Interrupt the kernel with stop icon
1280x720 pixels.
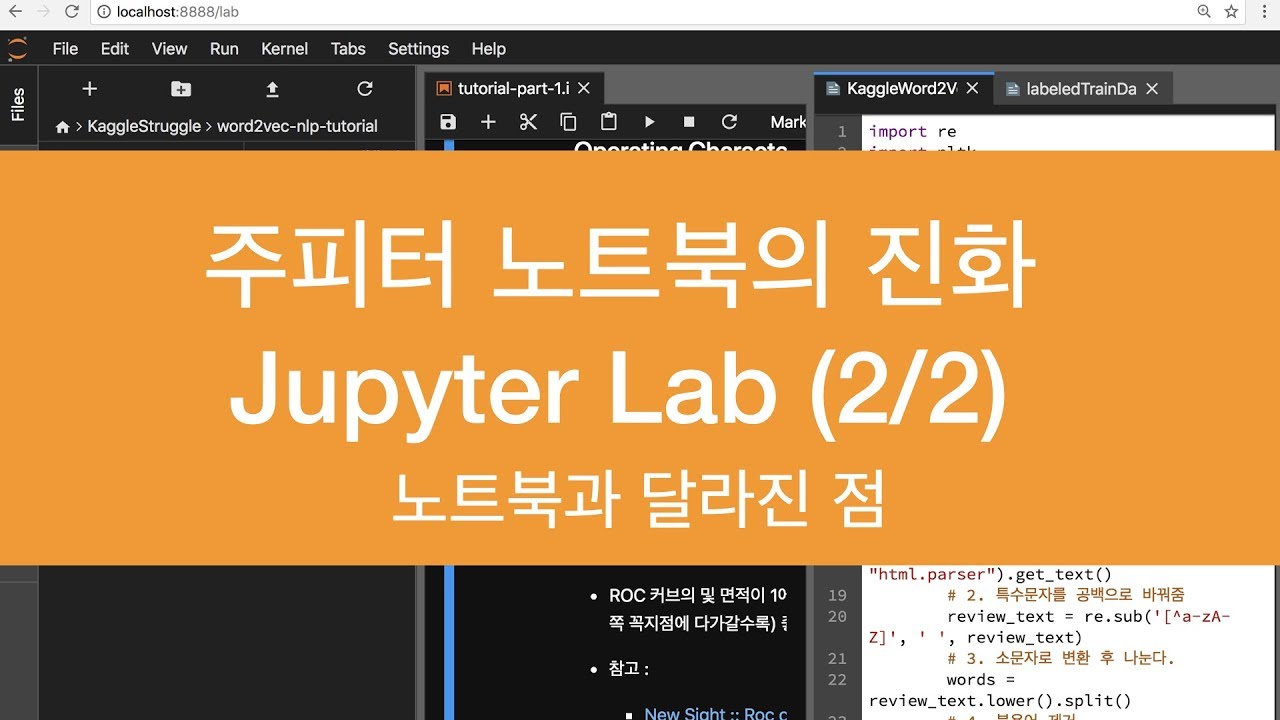click(689, 122)
